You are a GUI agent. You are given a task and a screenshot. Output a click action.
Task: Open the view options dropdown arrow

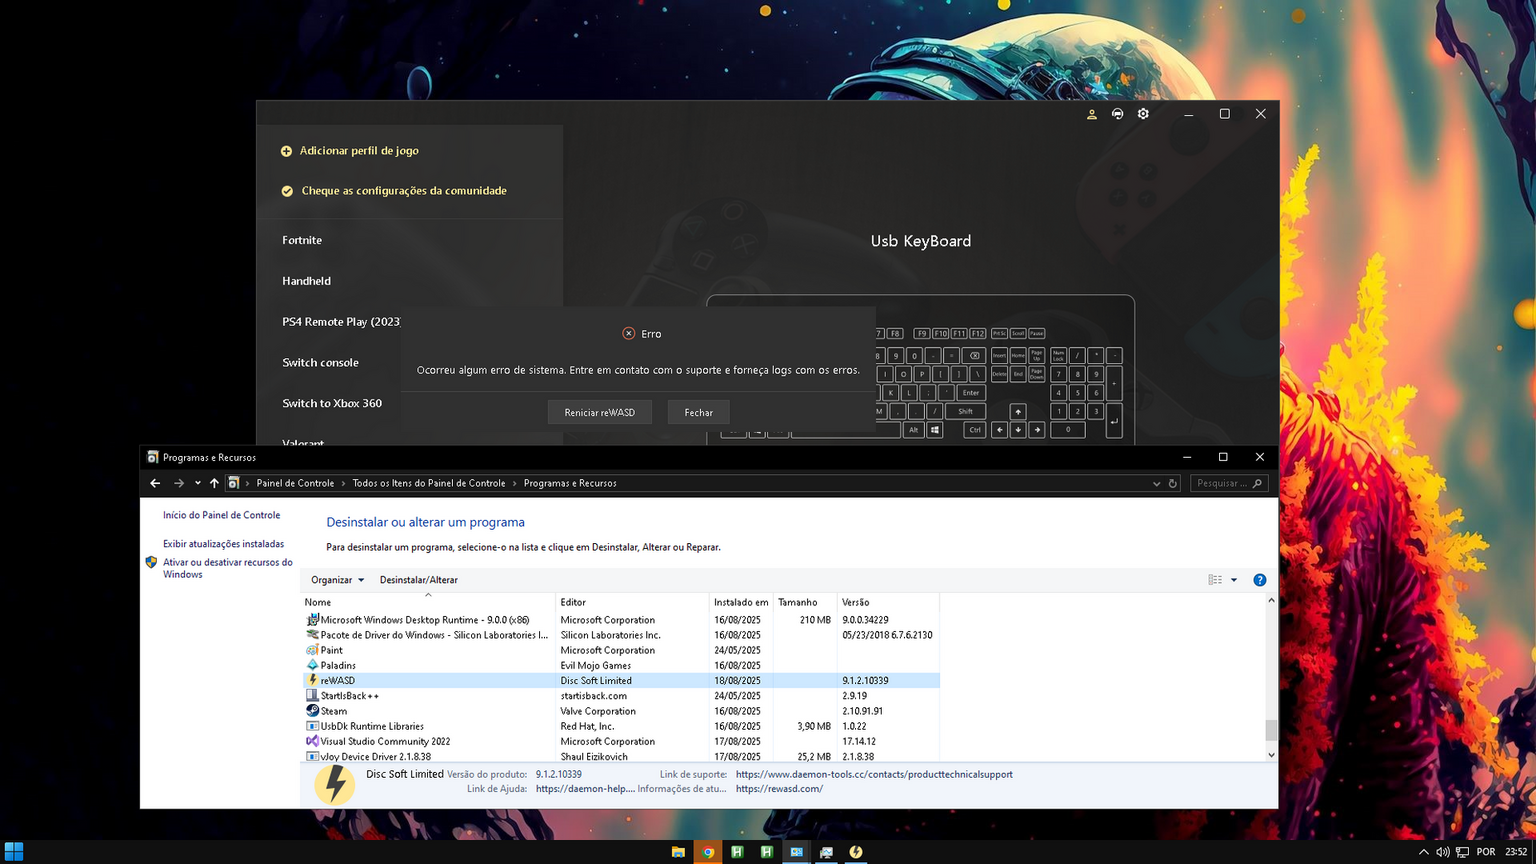pos(1234,580)
